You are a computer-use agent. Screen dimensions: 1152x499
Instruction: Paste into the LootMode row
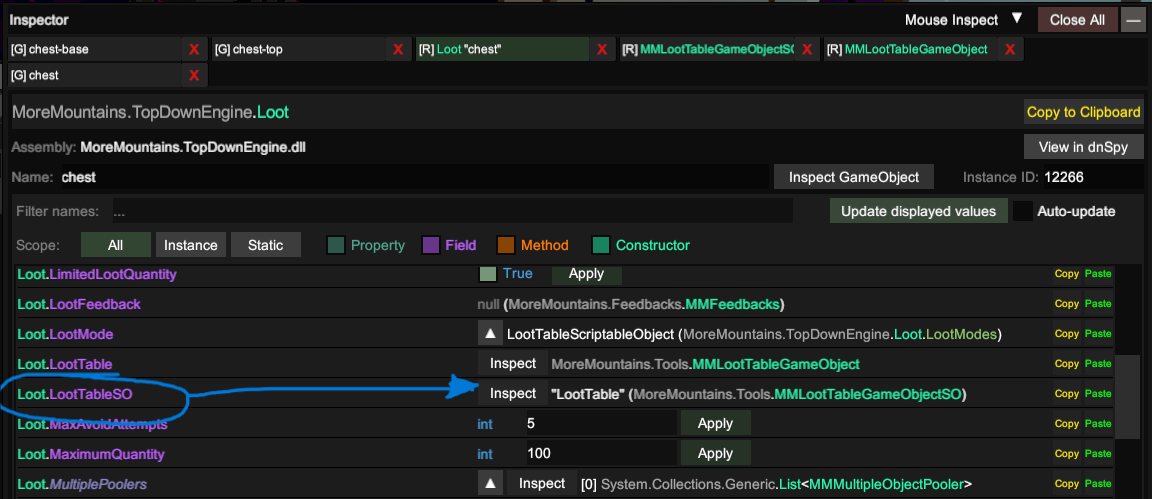coord(1098,334)
